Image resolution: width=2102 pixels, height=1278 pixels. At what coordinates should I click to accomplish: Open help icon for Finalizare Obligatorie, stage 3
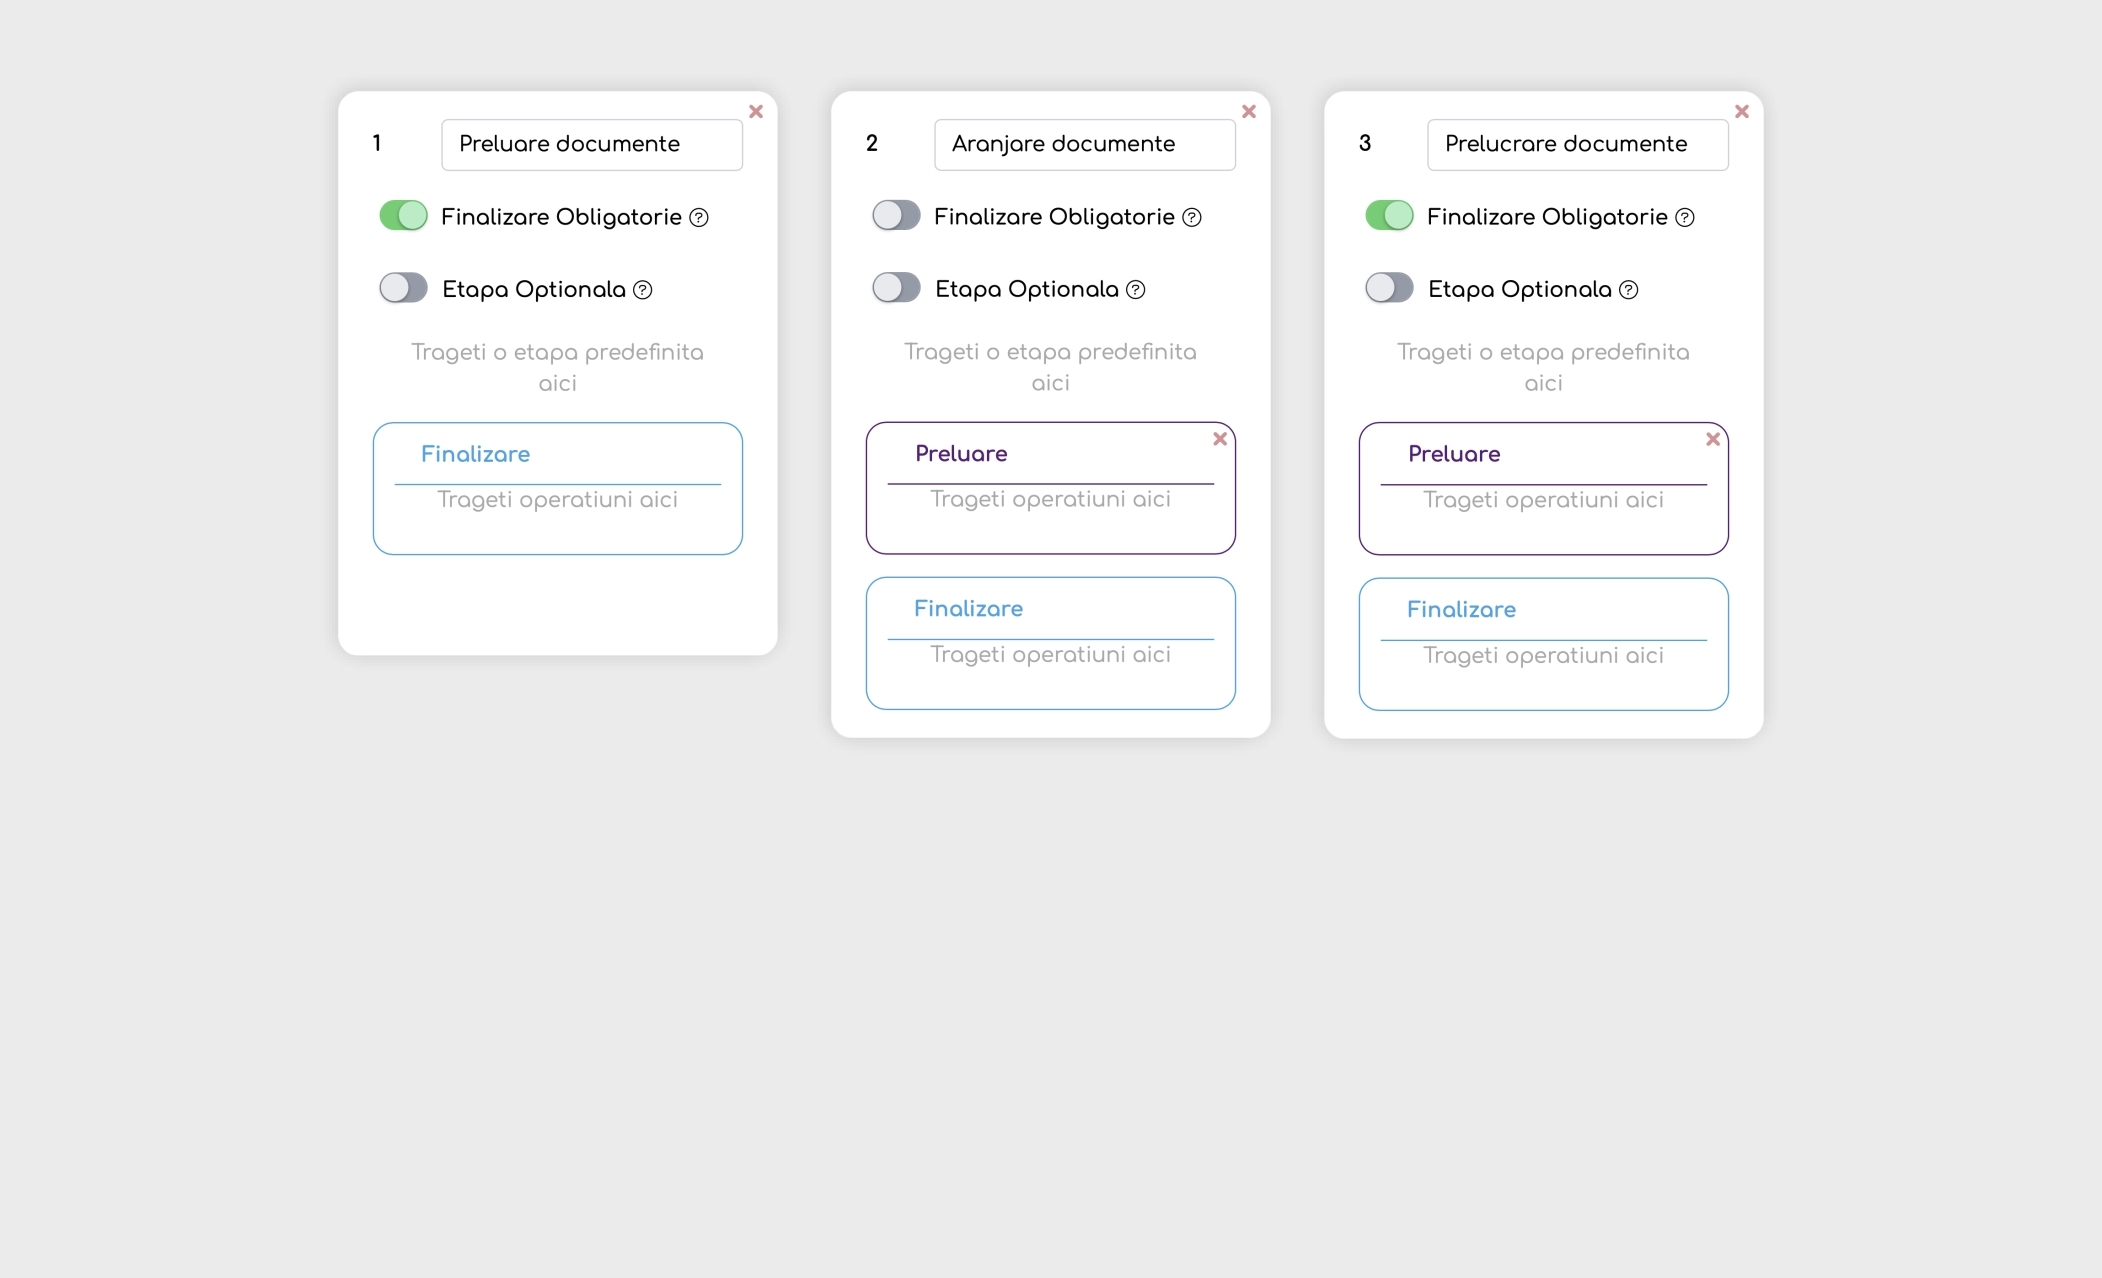point(1685,218)
